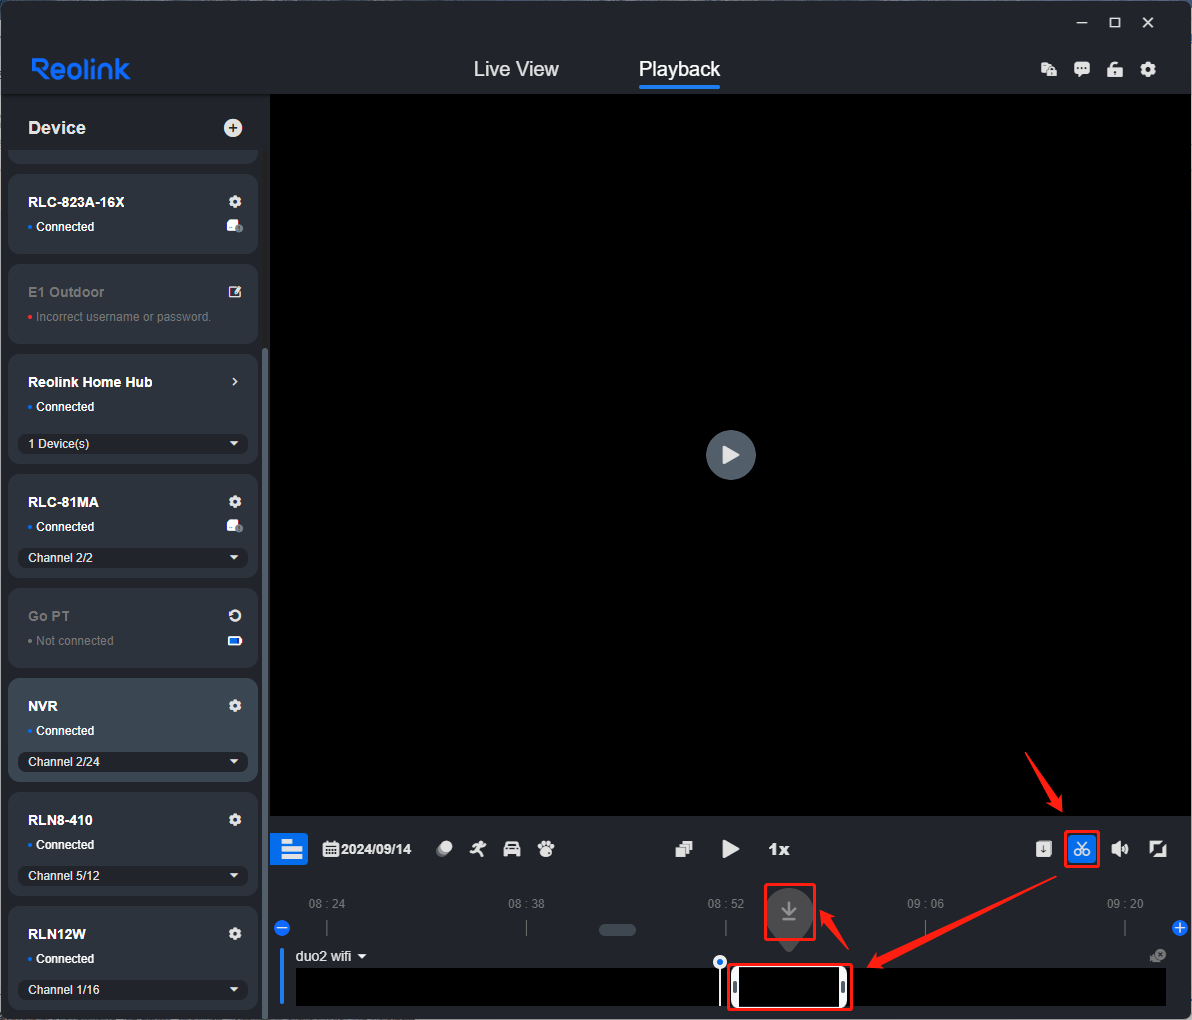This screenshot has width=1192, height=1020.
Task: Click the multi-screen layout icon
Action: point(683,849)
